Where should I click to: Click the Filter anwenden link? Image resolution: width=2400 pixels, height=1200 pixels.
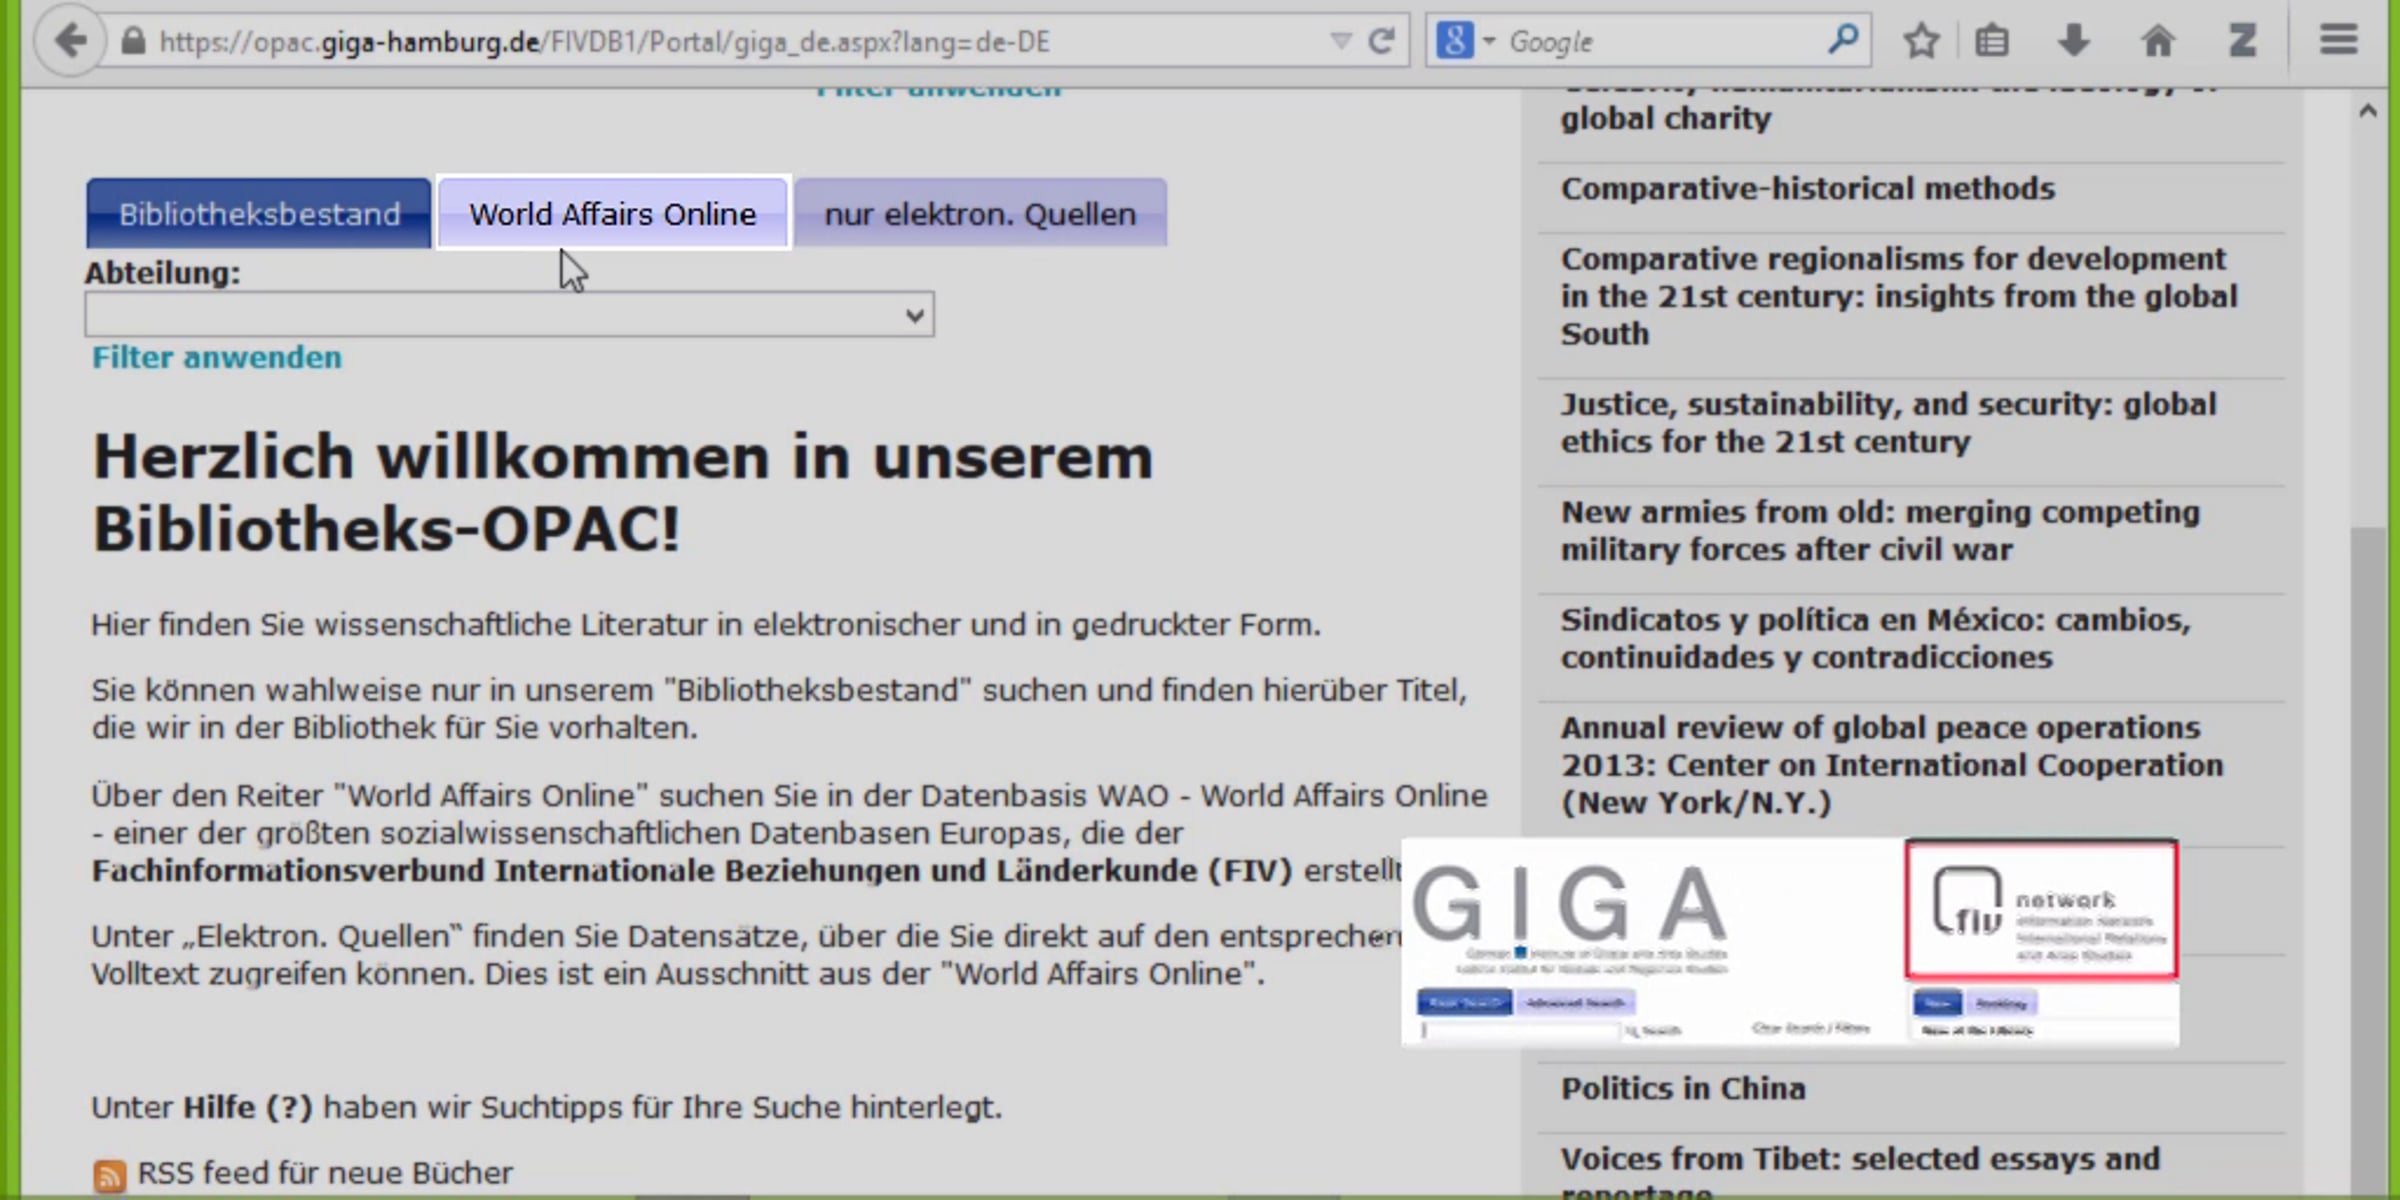click(x=217, y=358)
